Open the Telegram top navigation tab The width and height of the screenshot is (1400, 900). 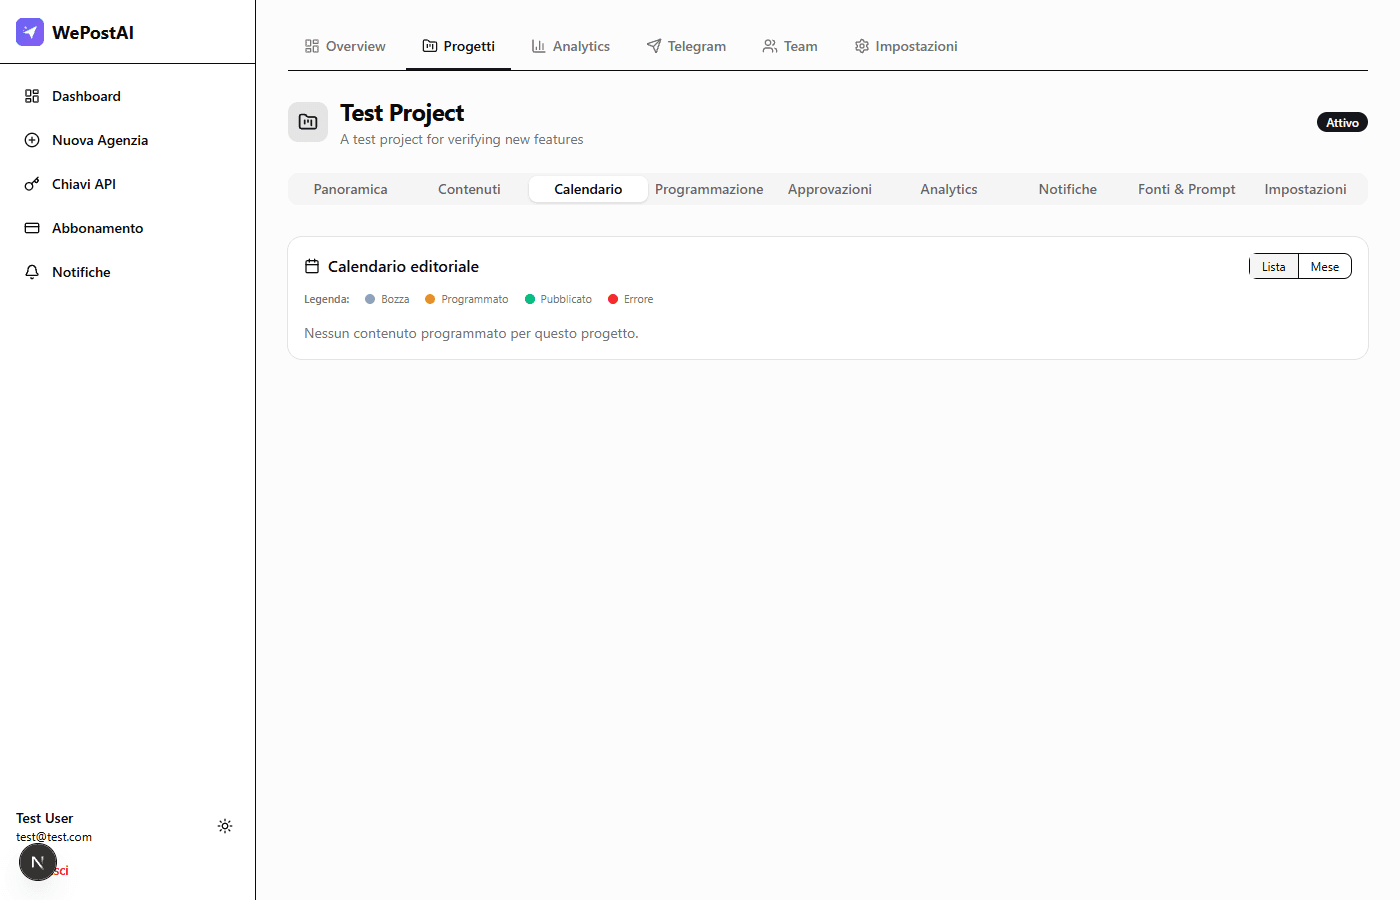pyautogui.click(x=686, y=46)
